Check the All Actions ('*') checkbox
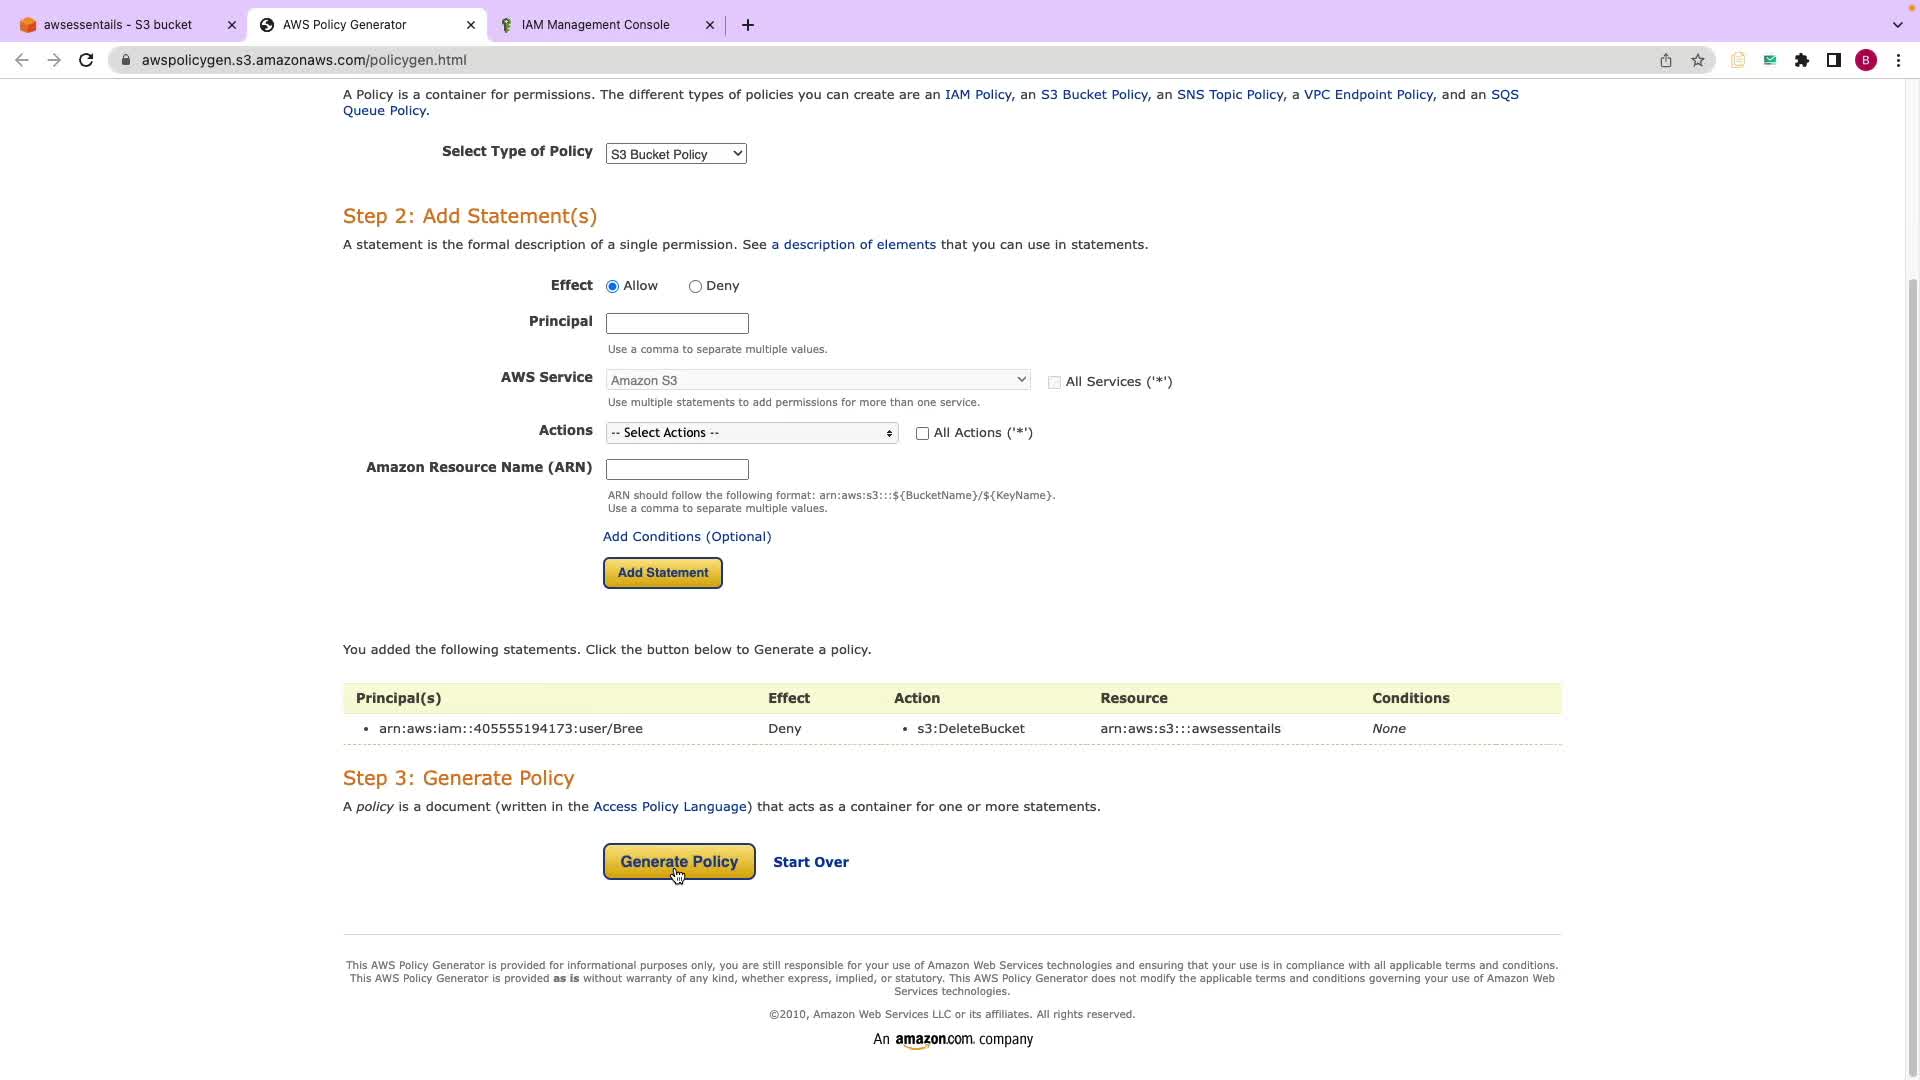The image size is (1920, 1080). coord(922,434)
